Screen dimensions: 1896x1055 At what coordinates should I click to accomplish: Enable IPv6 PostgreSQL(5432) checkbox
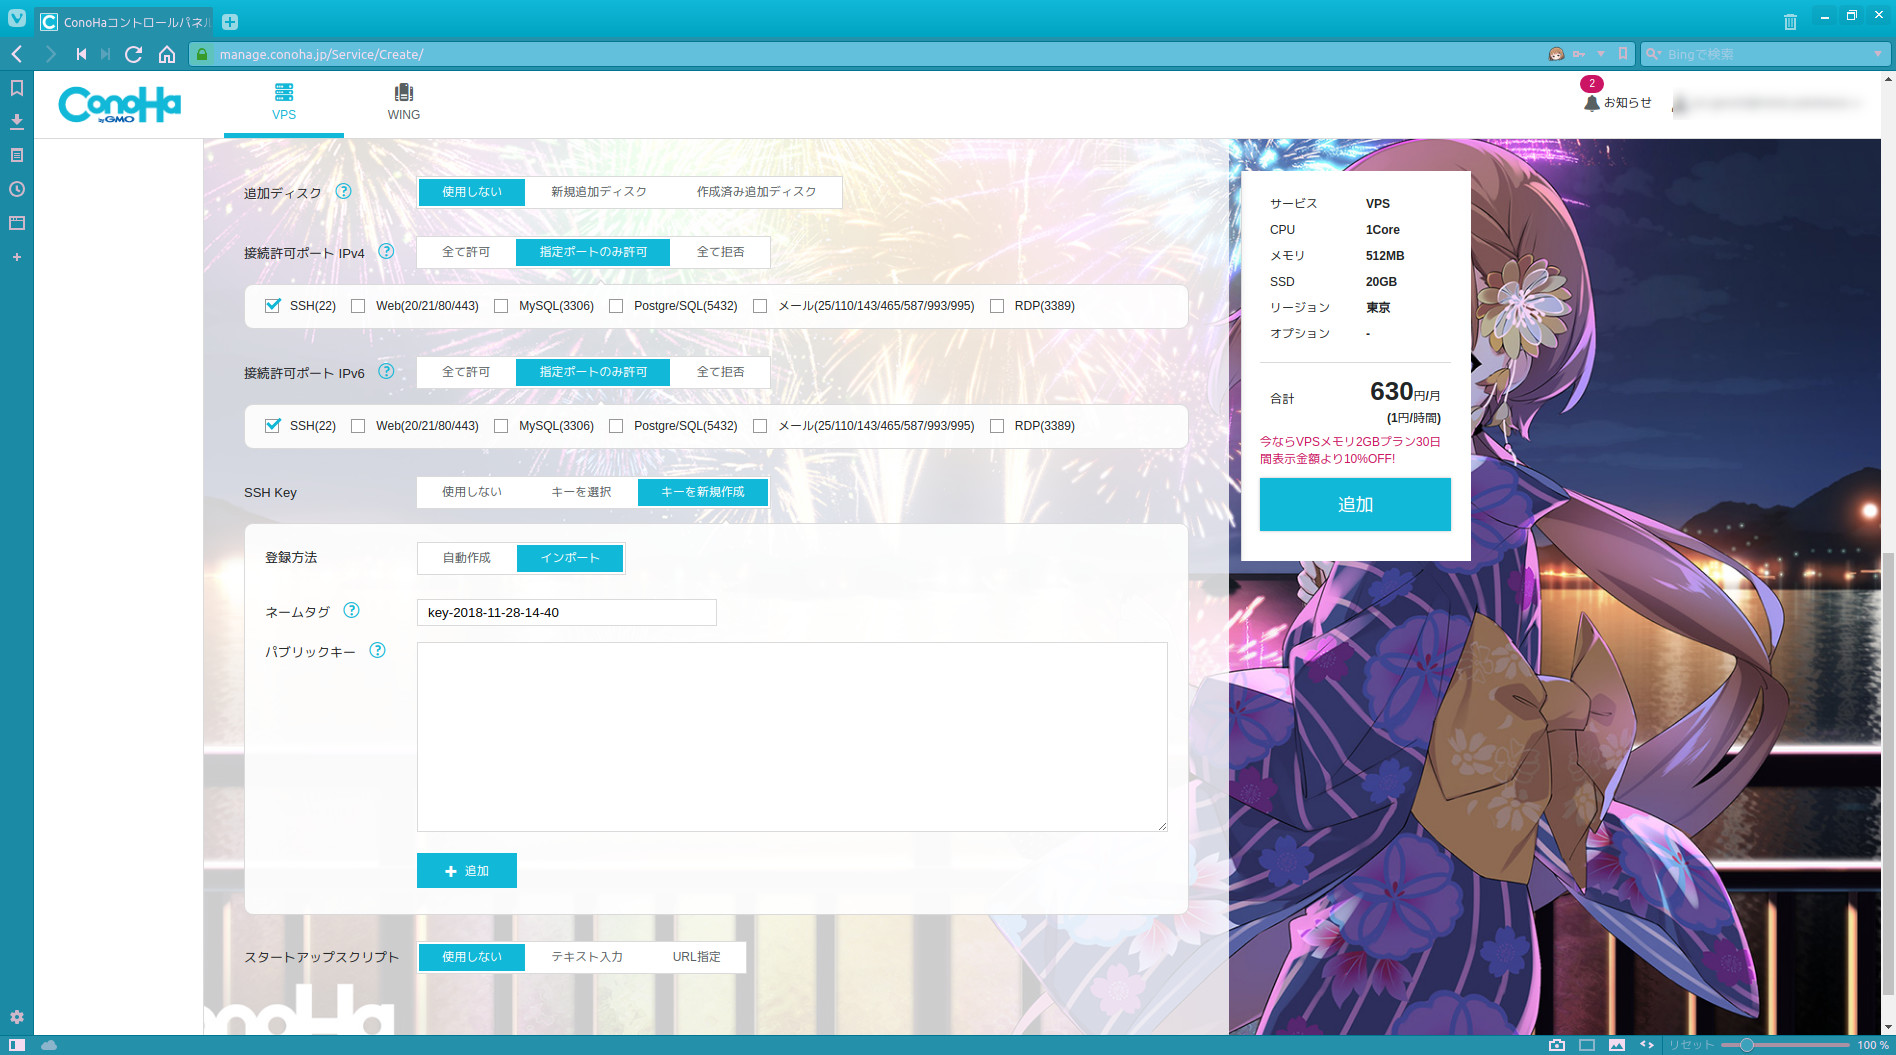[x=616, y=426]
